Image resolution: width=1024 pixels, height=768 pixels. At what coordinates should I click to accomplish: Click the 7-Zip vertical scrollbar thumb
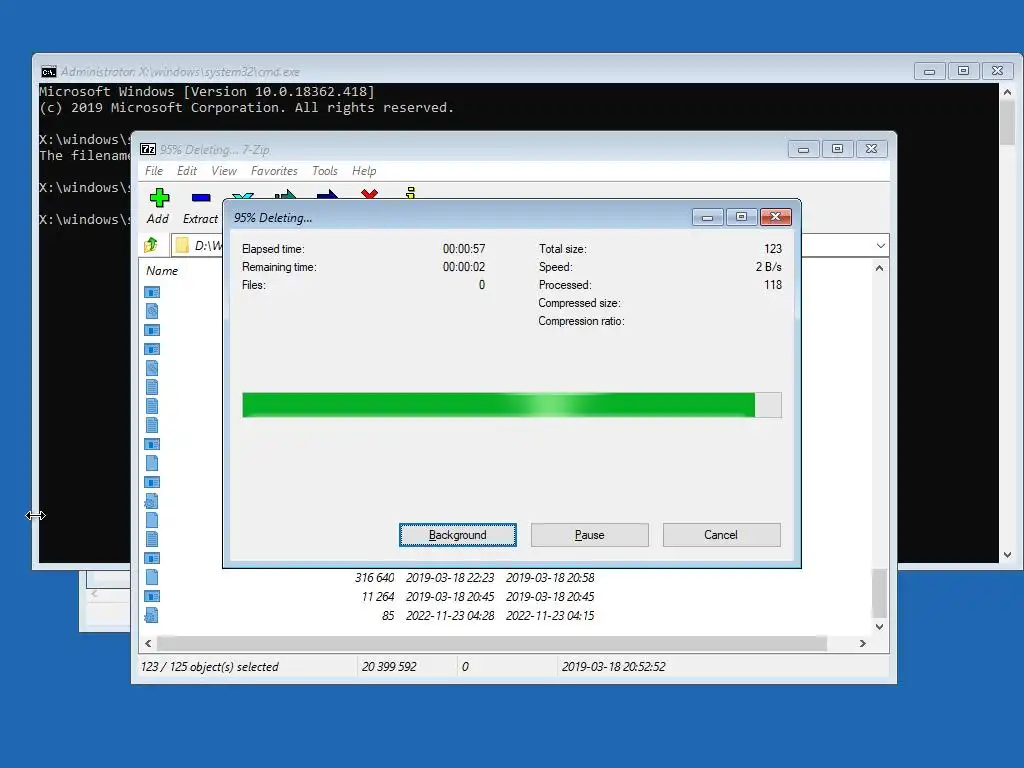click(x=879, y=593)
